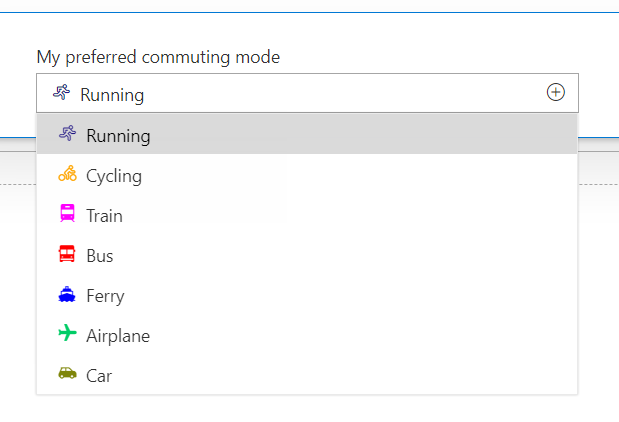Choose the Running text option in the list

118,136
